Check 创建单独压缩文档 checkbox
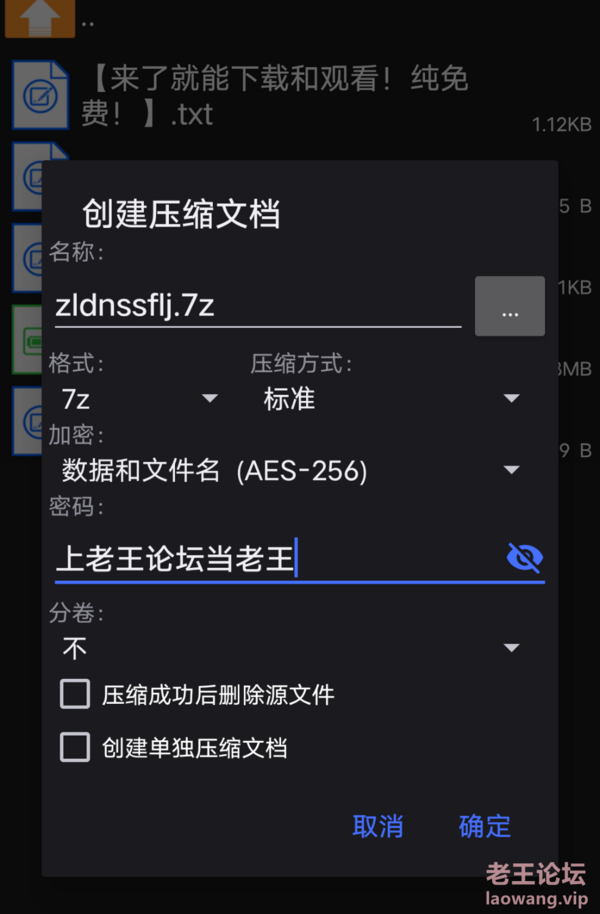 tap(75, 747)
